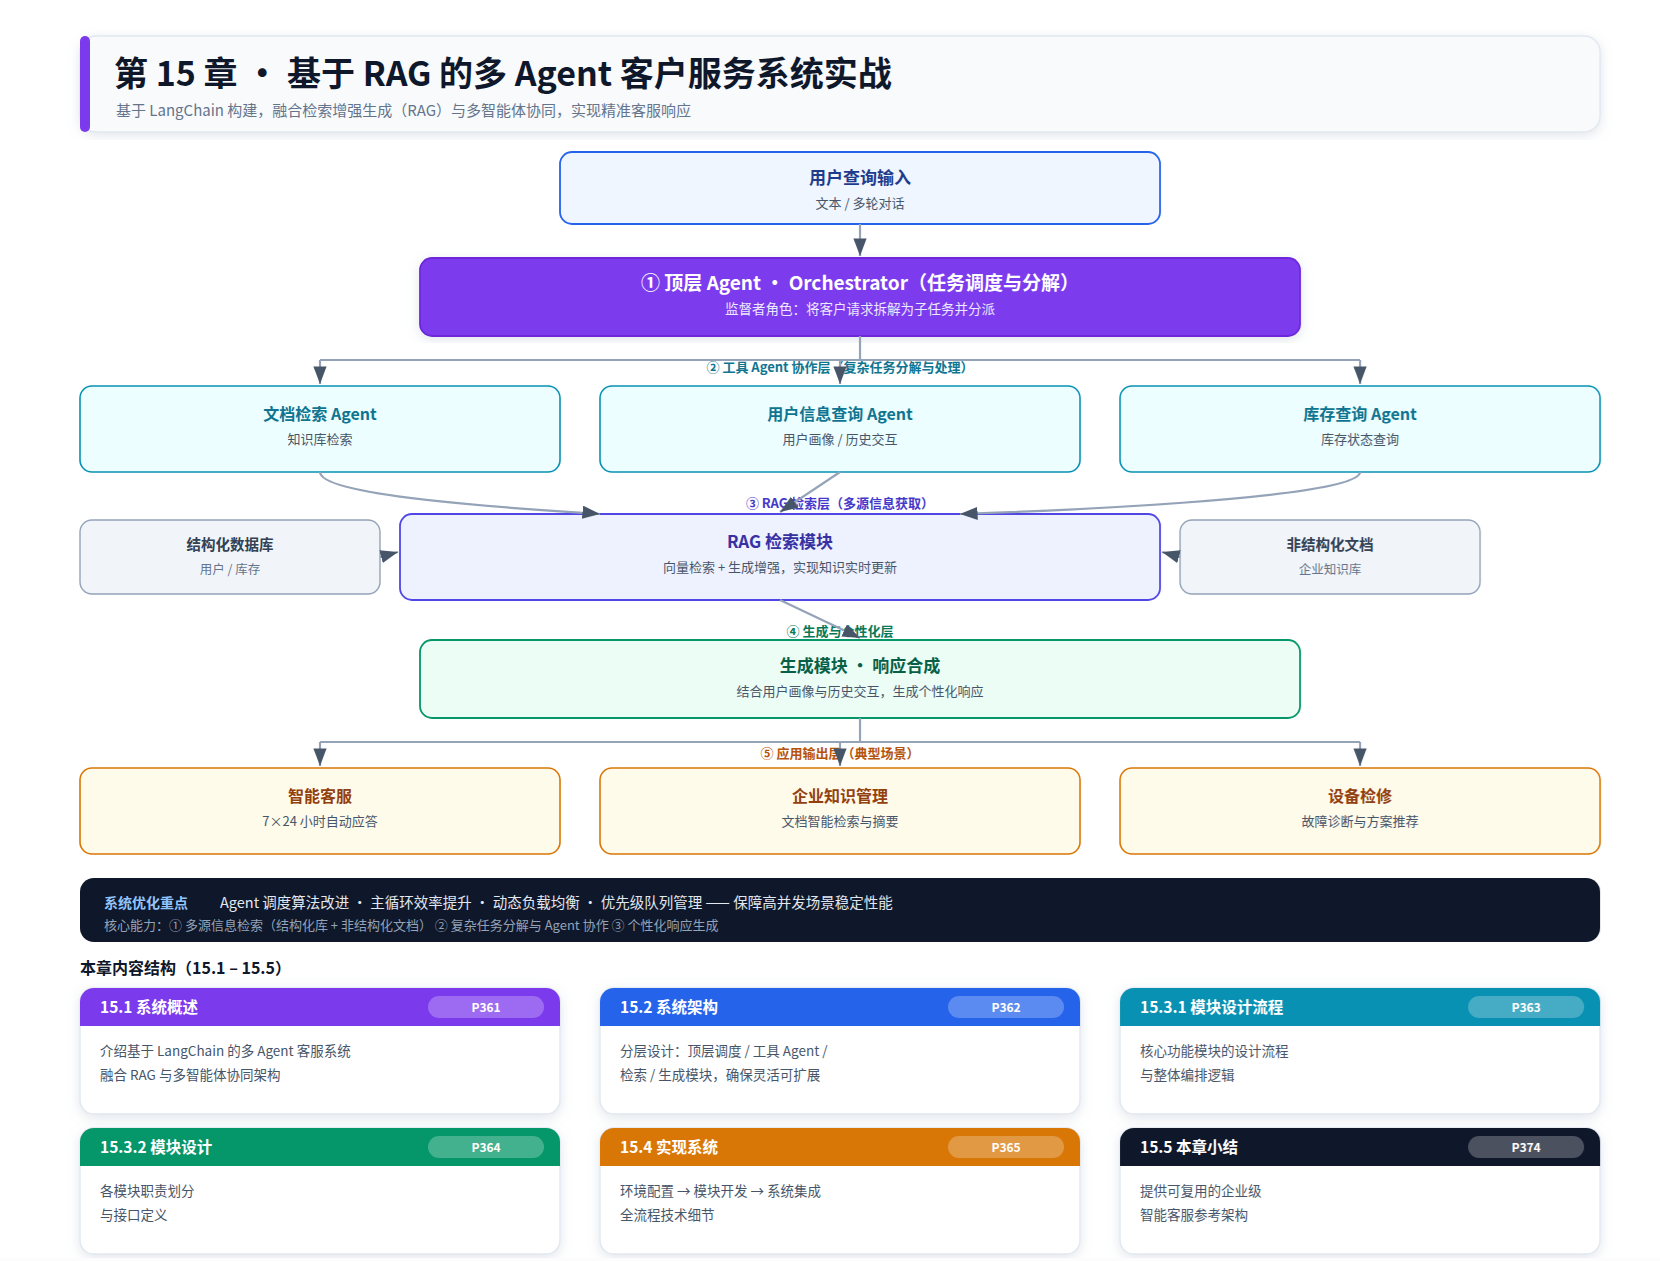Click the P361 page badge
The image size is (1660, 1261).
click(486, 1007)
